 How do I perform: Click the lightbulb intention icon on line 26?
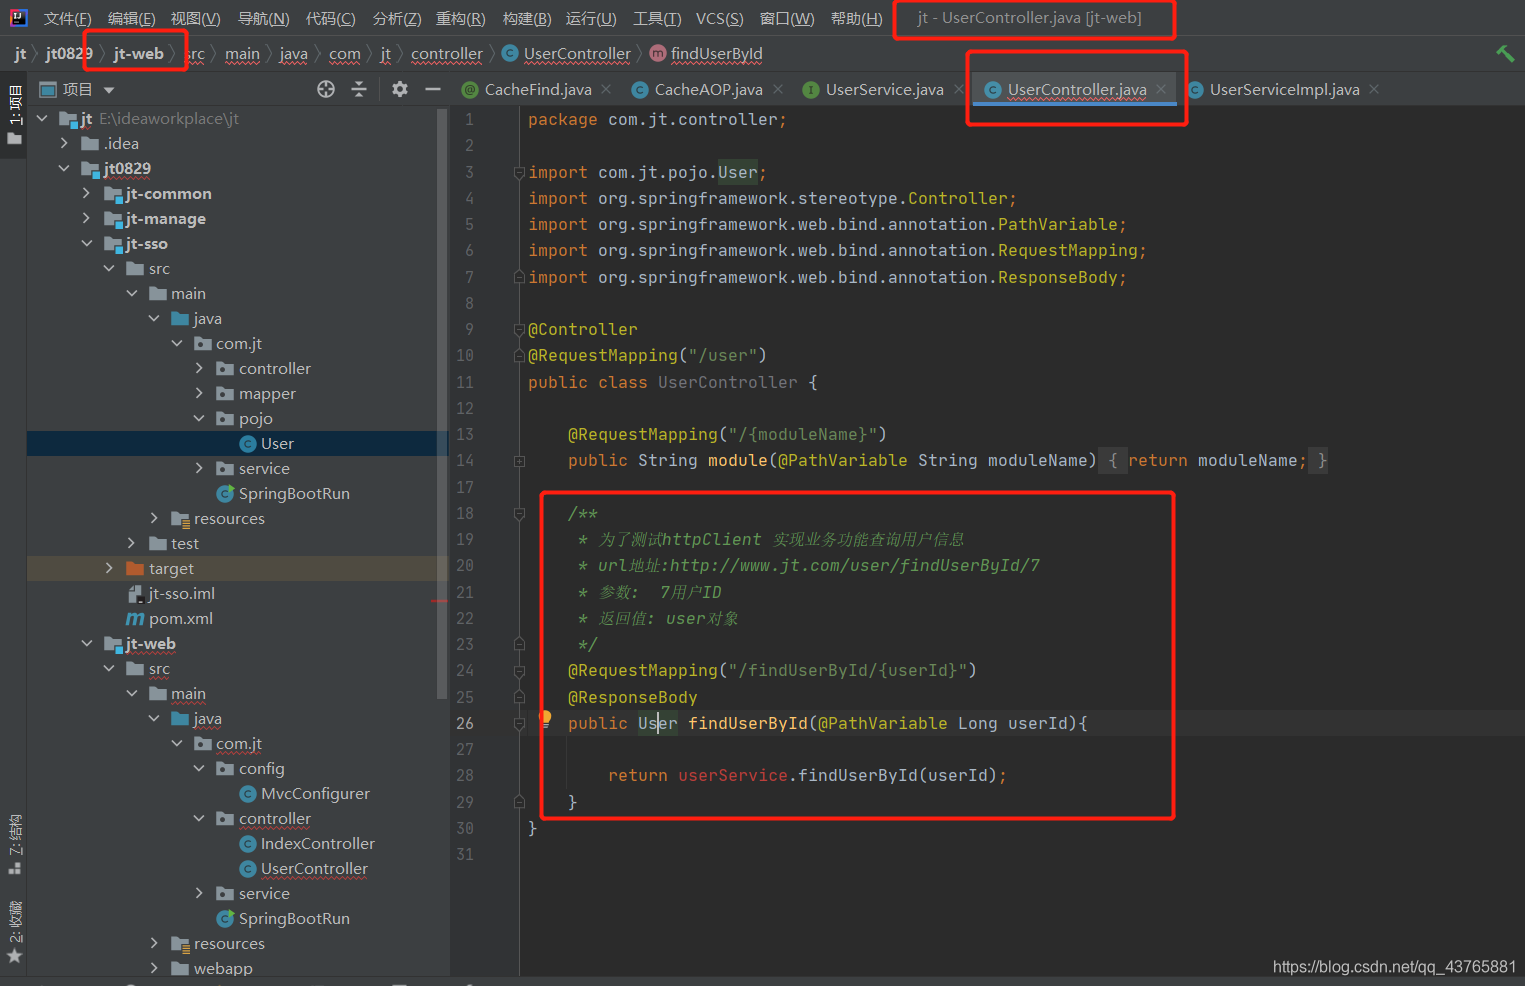point(545,718)
